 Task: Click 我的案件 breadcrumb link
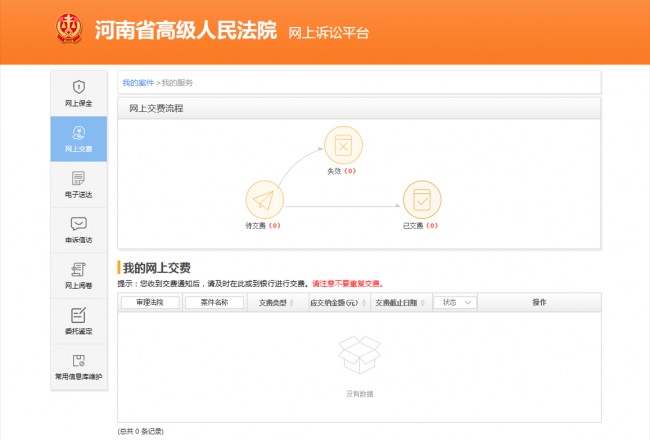click(138, 81)
